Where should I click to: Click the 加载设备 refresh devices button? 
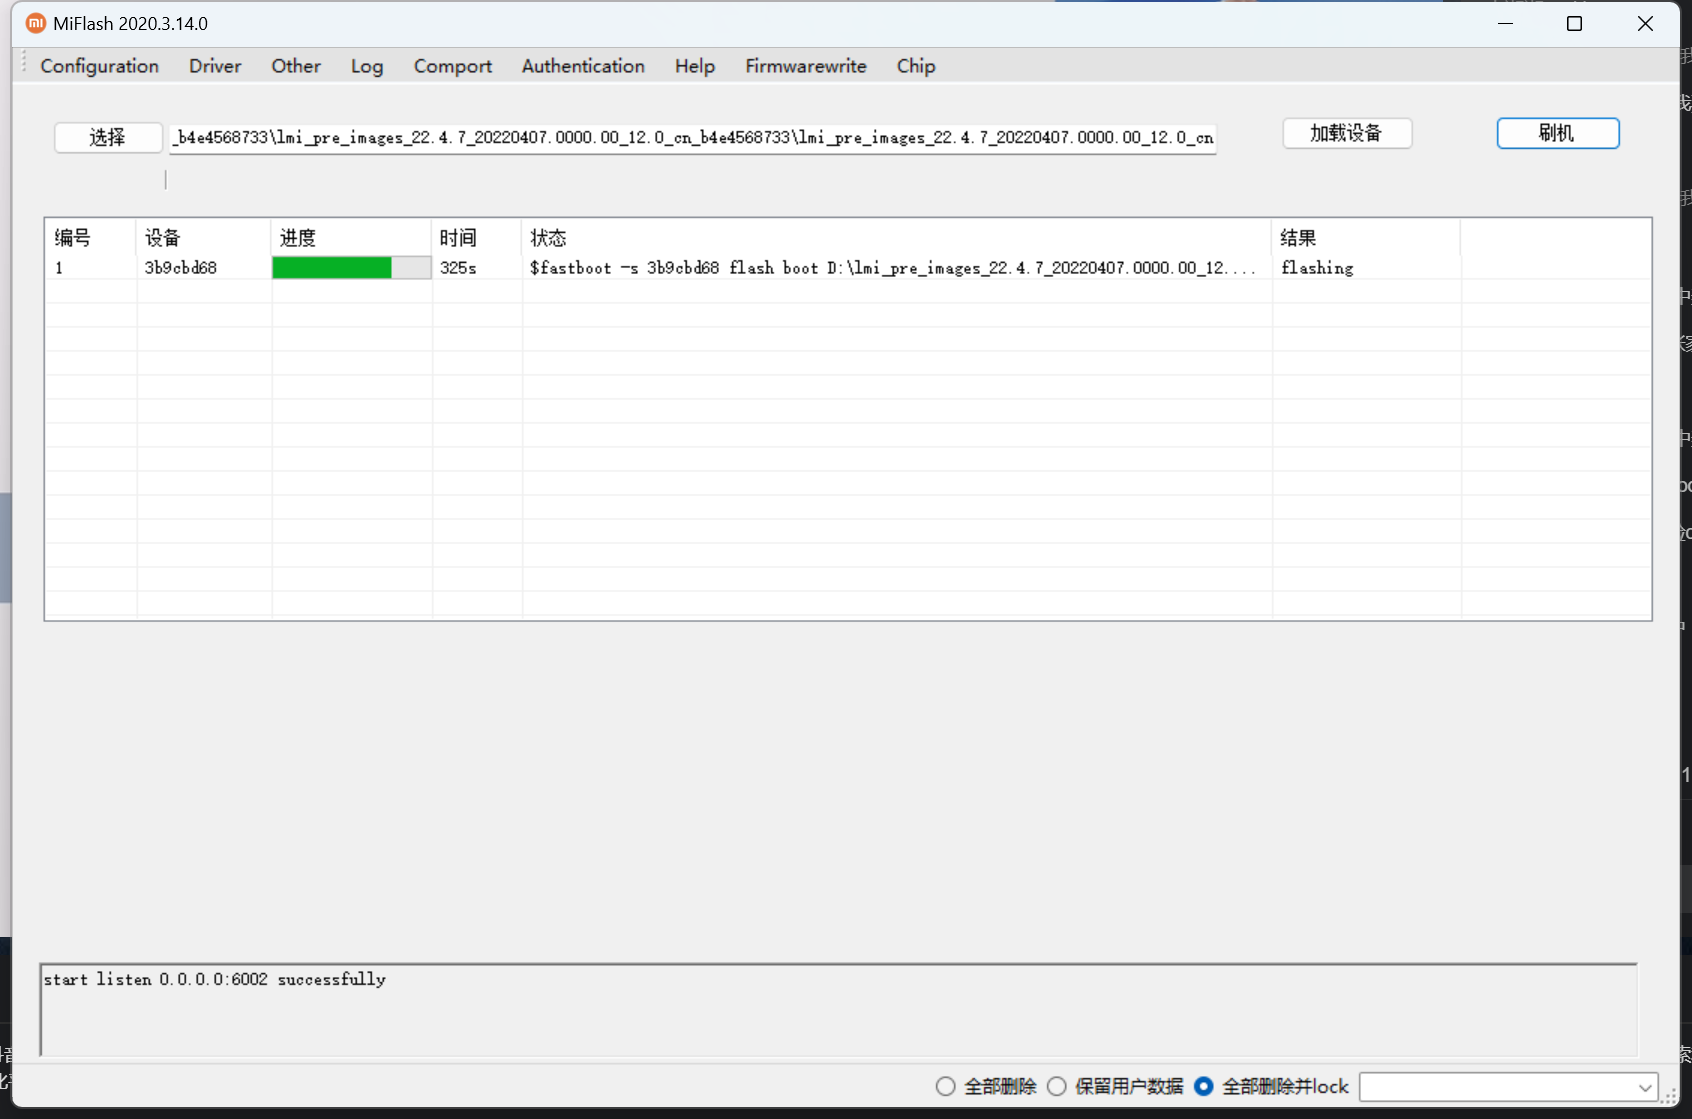coord(1347,133)
